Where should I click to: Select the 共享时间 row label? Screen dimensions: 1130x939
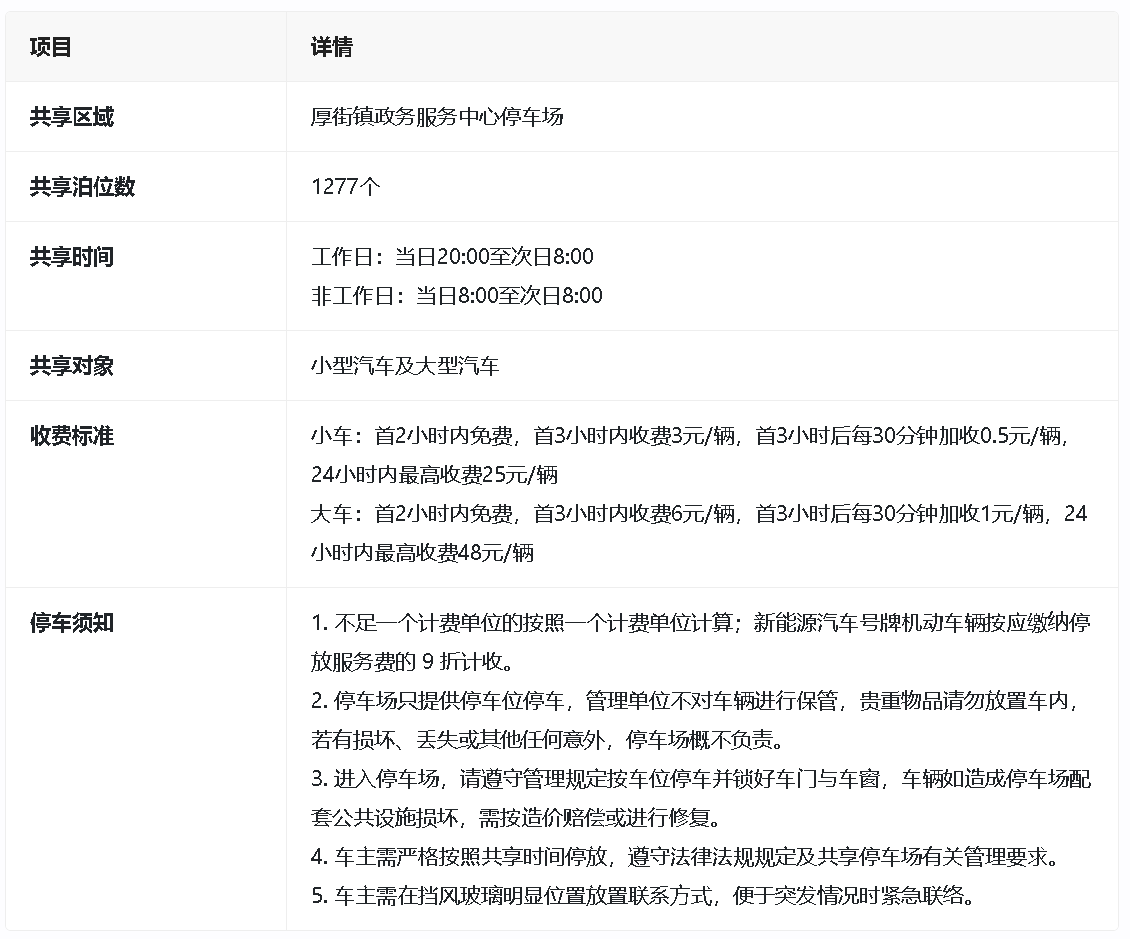(72, 257)
